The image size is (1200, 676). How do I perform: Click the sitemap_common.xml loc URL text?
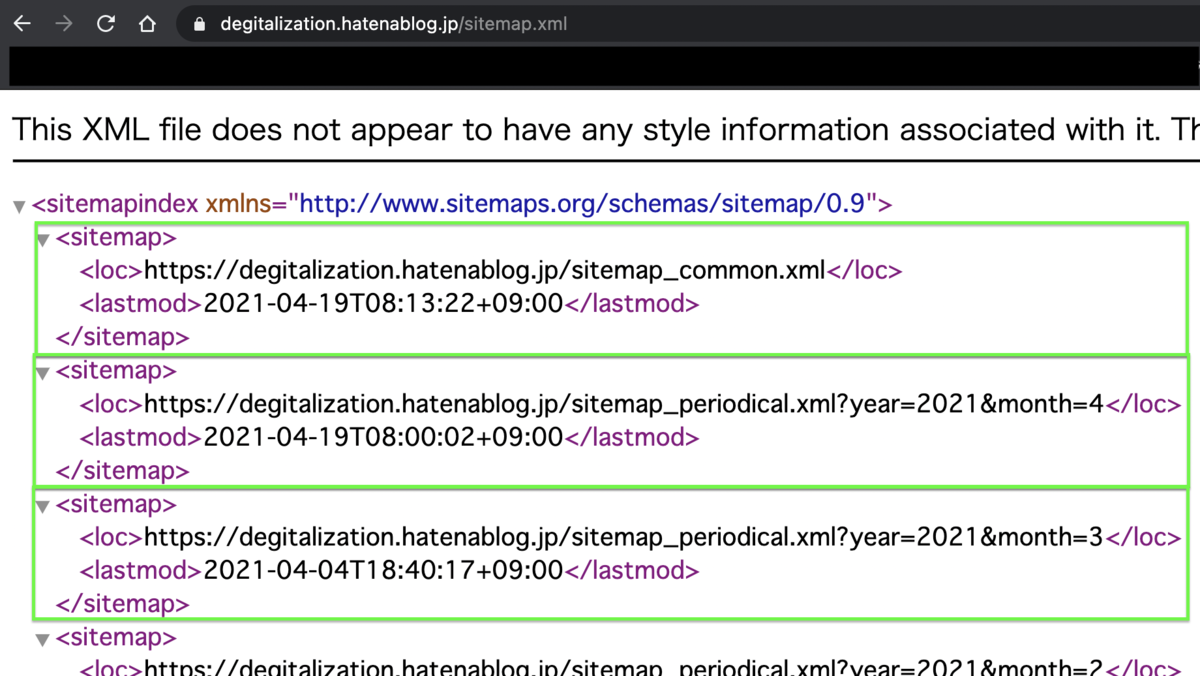pos(485,270)
